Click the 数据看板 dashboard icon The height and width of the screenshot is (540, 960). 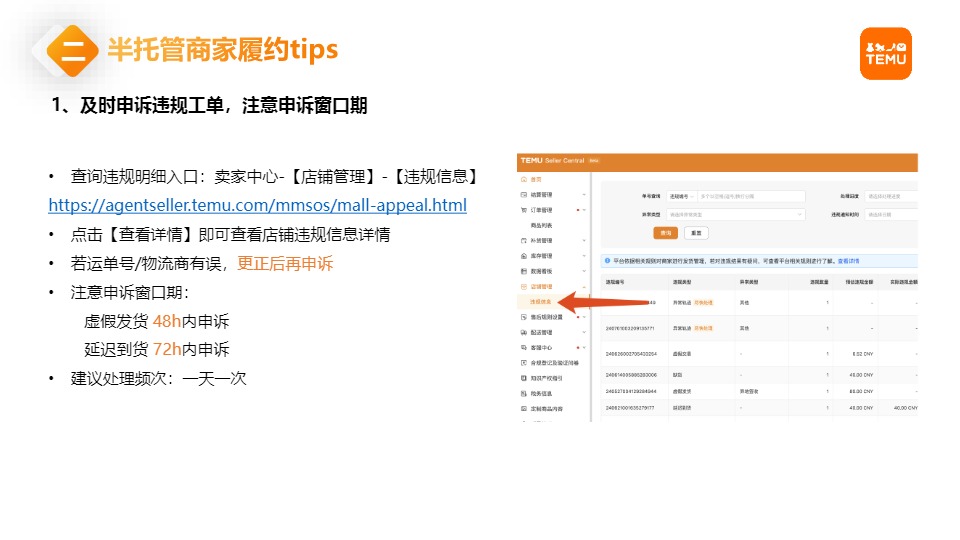pos(522,271)
